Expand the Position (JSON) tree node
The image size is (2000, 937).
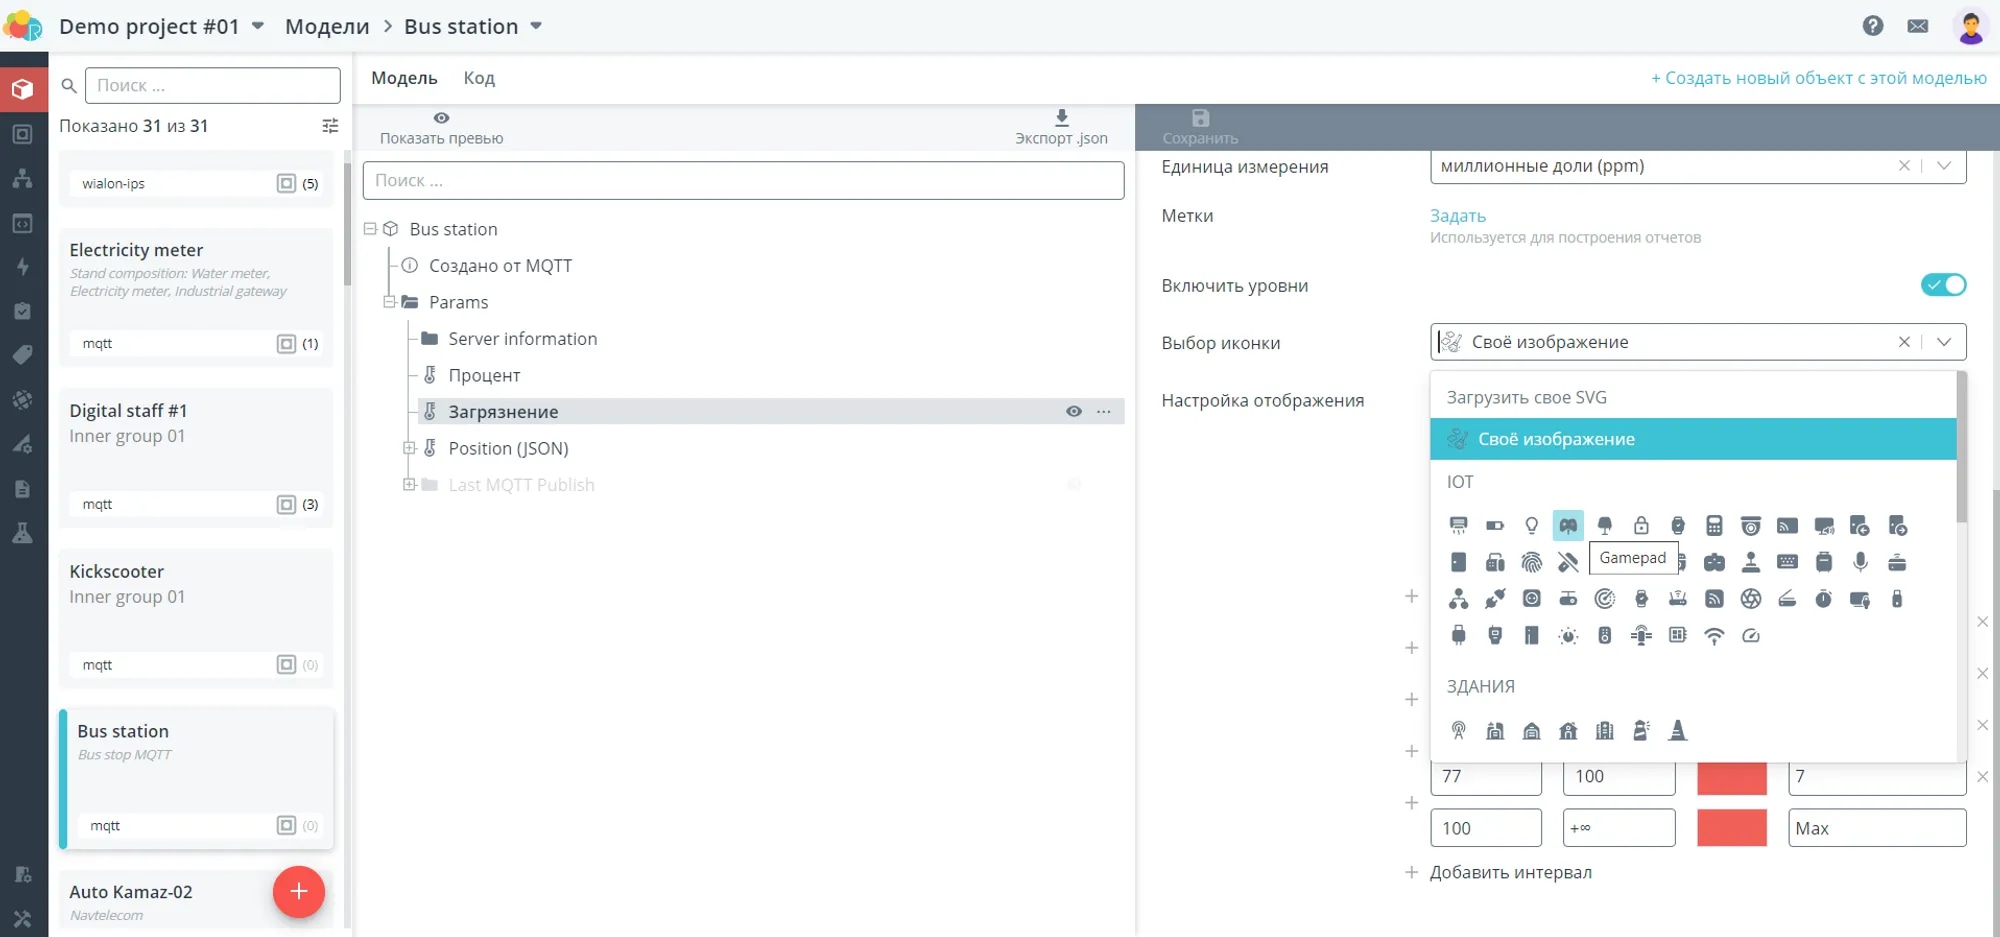[x=409, y=449]
